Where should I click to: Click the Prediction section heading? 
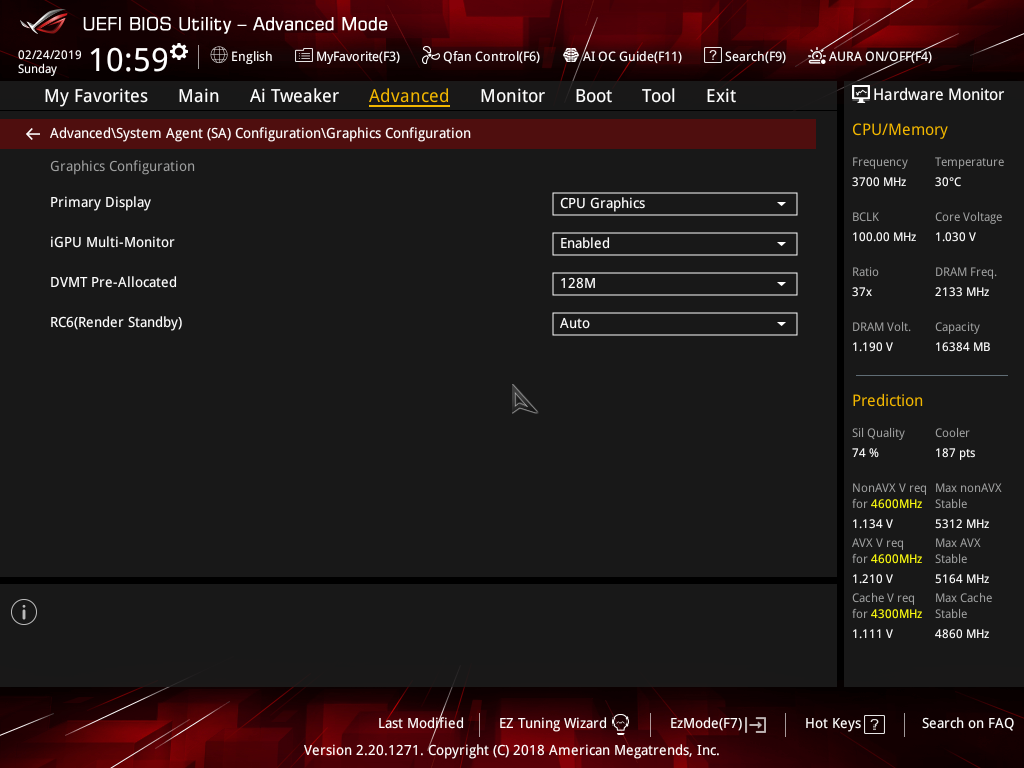(887, 400)
